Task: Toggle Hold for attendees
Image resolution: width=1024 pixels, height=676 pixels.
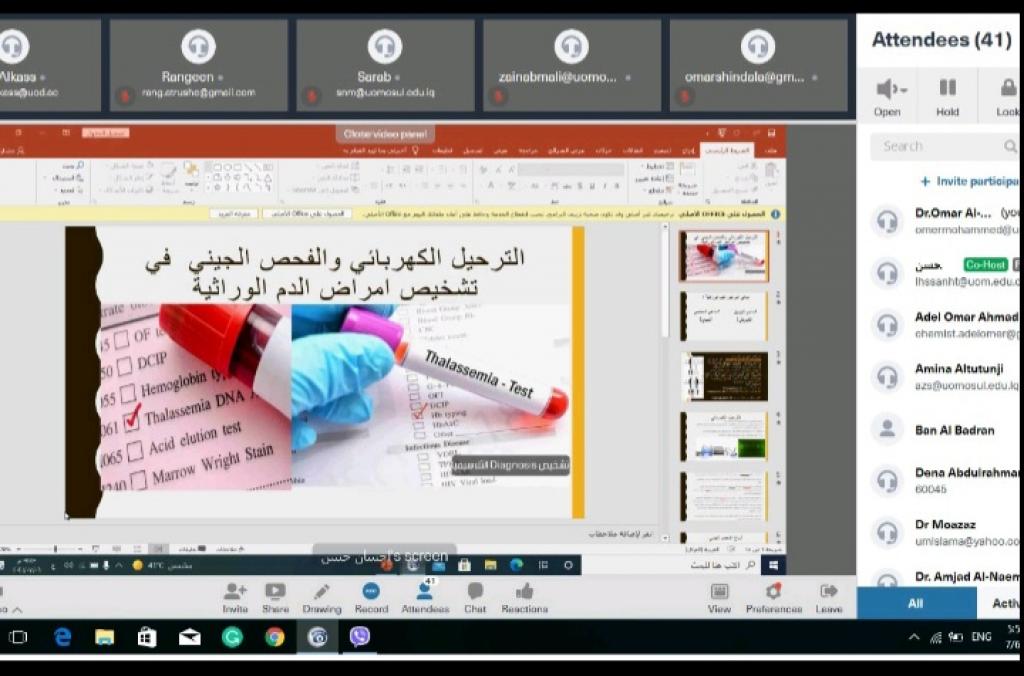Action: pyautogui.click(x=947, y=95)
